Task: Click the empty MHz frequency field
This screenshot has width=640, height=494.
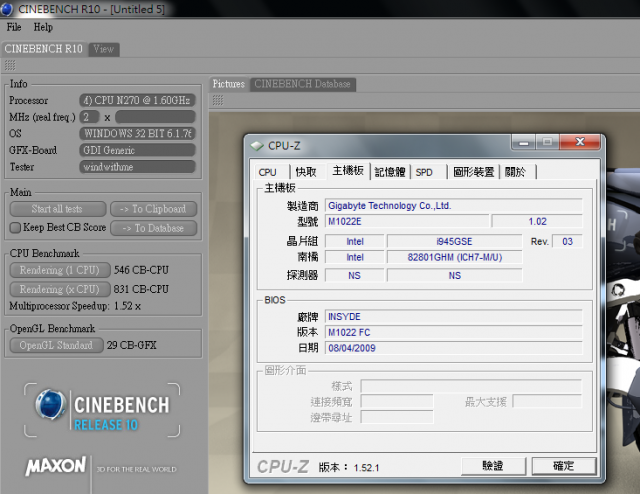Action: pos(155,117)
